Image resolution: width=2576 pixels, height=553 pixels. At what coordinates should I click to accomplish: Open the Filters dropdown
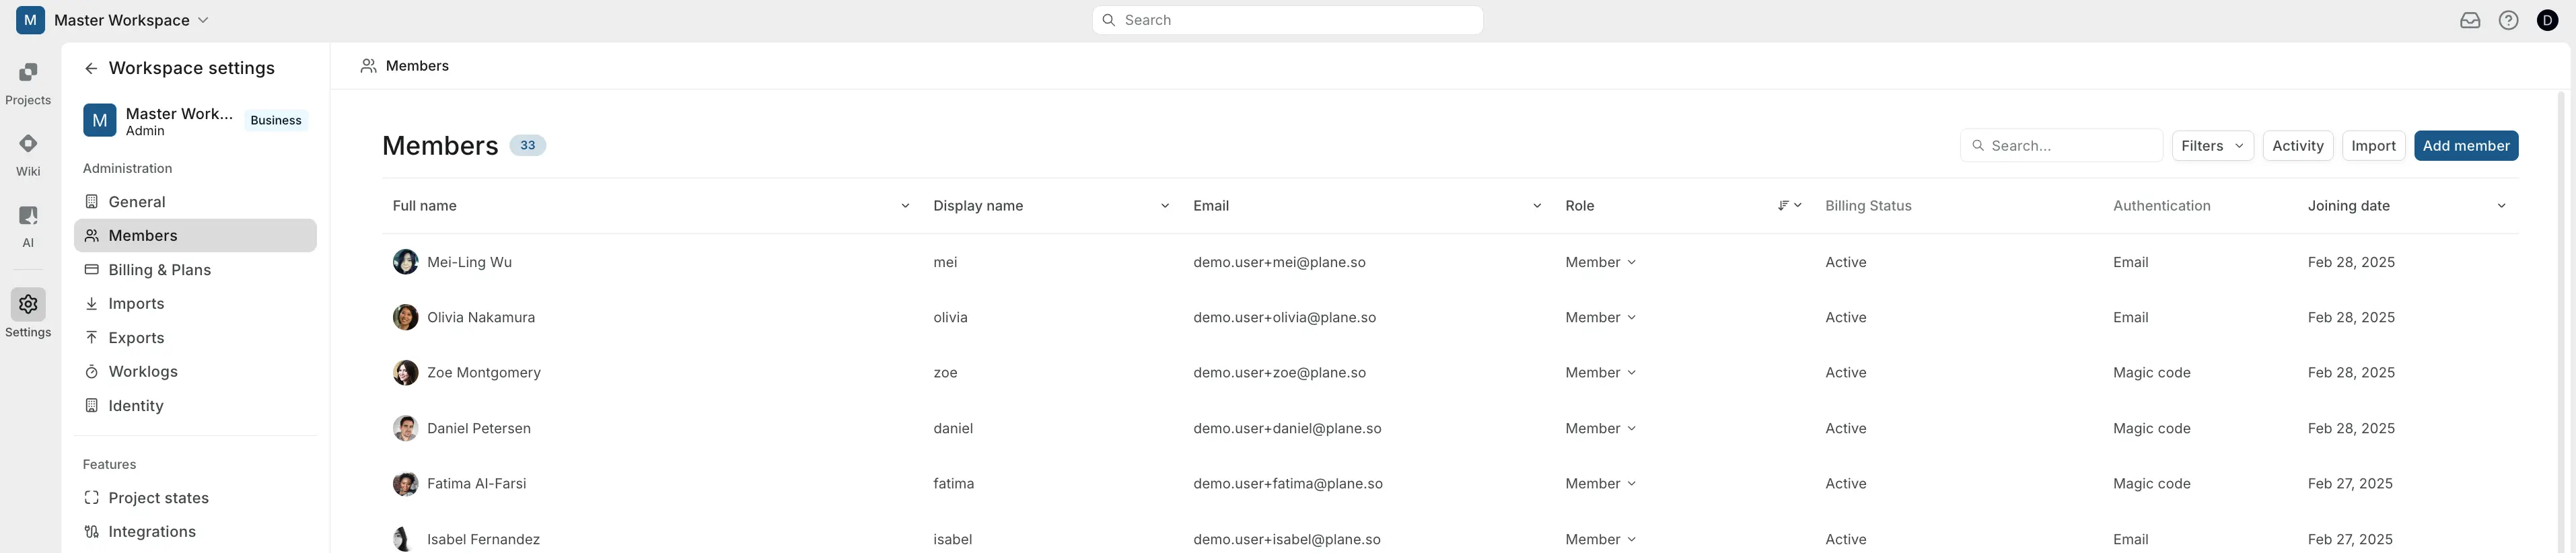pyautogui.click(x=2212, y=146)
